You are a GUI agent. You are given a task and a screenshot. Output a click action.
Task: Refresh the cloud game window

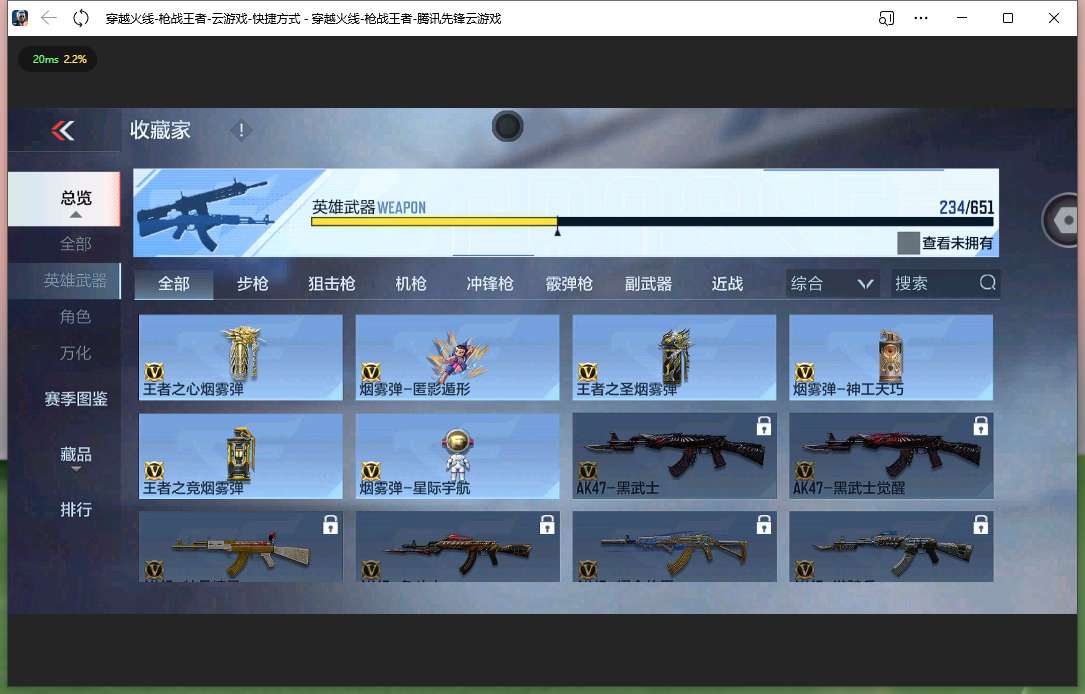(81, 18)
